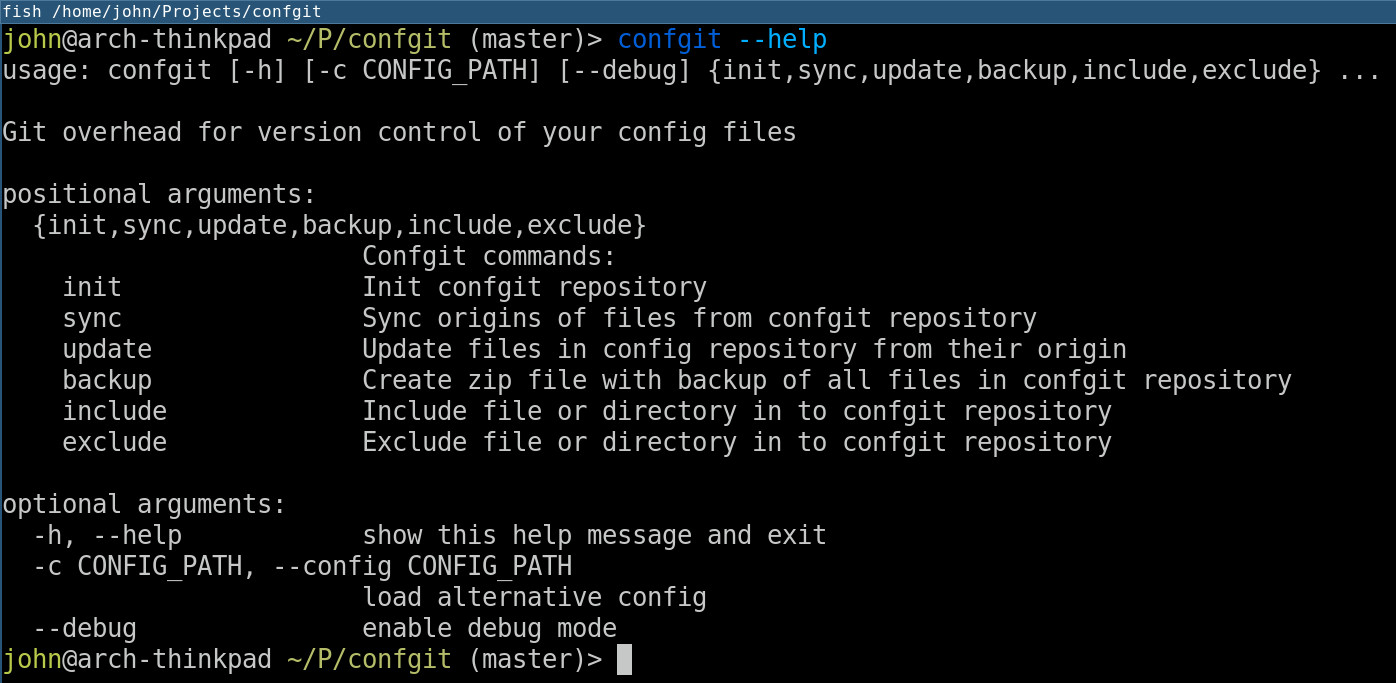This screenshot has height=683, width=1396.
Task: Click the block cursor at the prompt
Action: pyautogui.click(x=624, y=660)
